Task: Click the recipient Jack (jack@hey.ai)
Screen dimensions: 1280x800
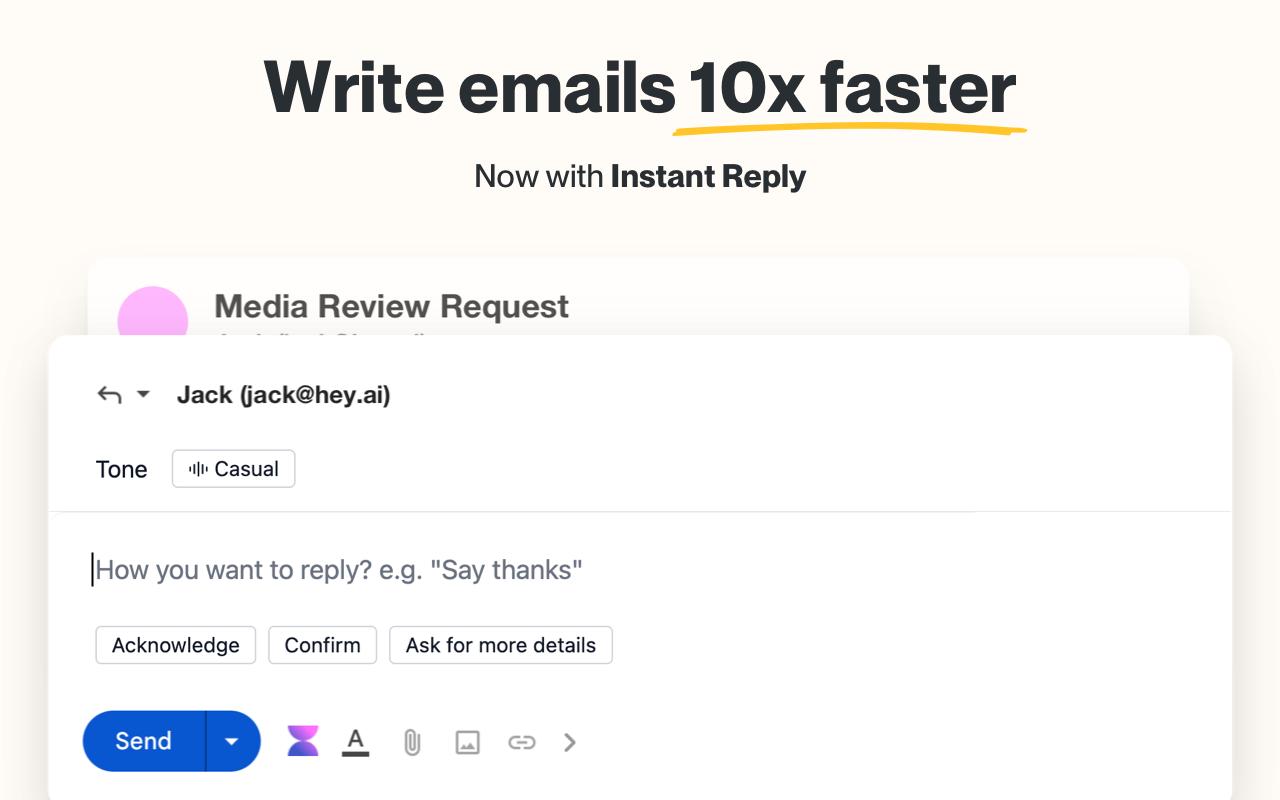Action: (x=283, y=395)
